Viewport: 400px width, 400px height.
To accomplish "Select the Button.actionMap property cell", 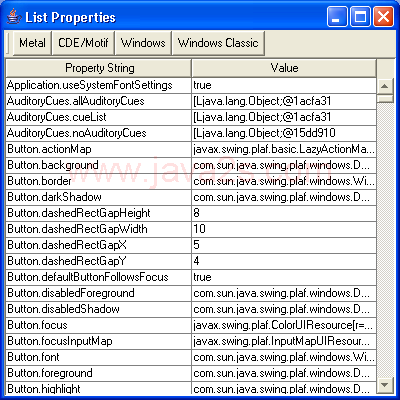I will pyautogui.click(x=99, y=149).
